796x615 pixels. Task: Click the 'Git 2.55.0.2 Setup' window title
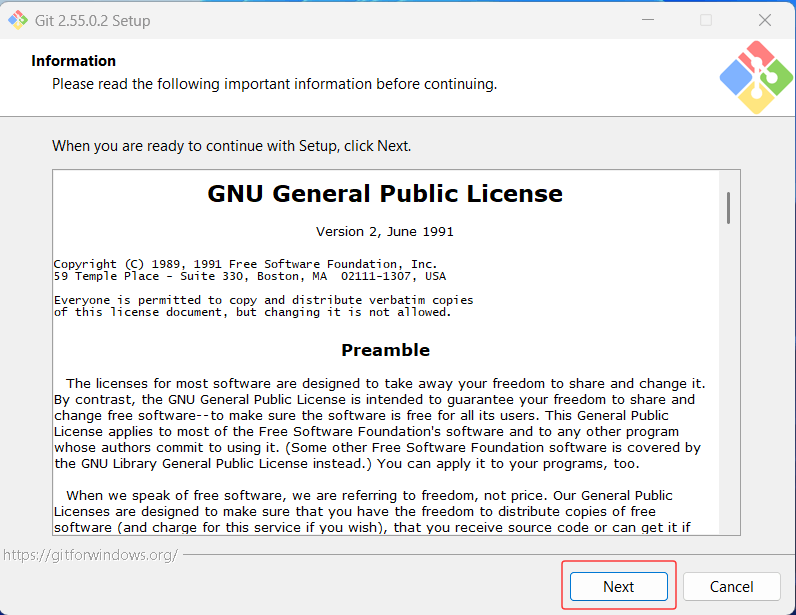pyautogui.click(x=92, y=21)
